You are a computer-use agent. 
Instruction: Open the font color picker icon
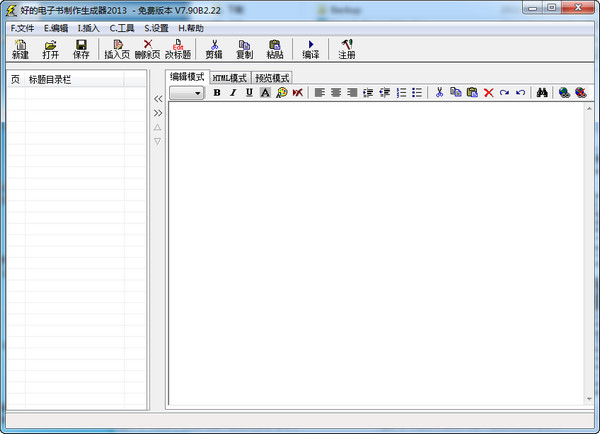click(x=265, y=92)
